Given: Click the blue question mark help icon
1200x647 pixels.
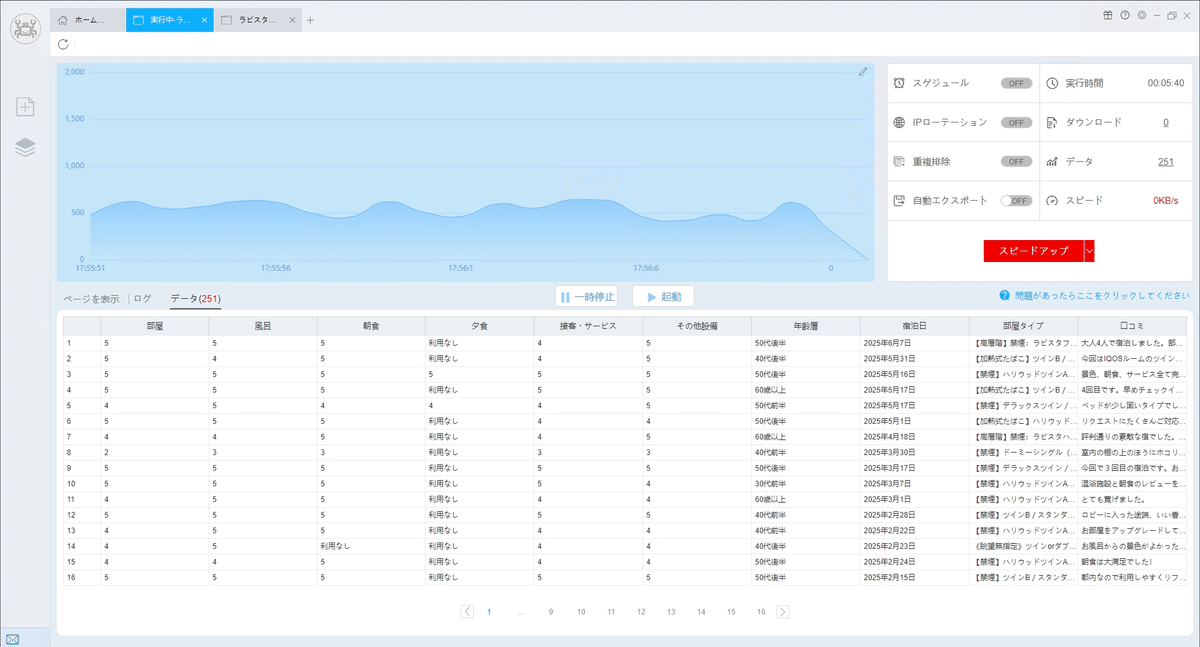Looking at the screenshot, I should [x=1003, y=296].
